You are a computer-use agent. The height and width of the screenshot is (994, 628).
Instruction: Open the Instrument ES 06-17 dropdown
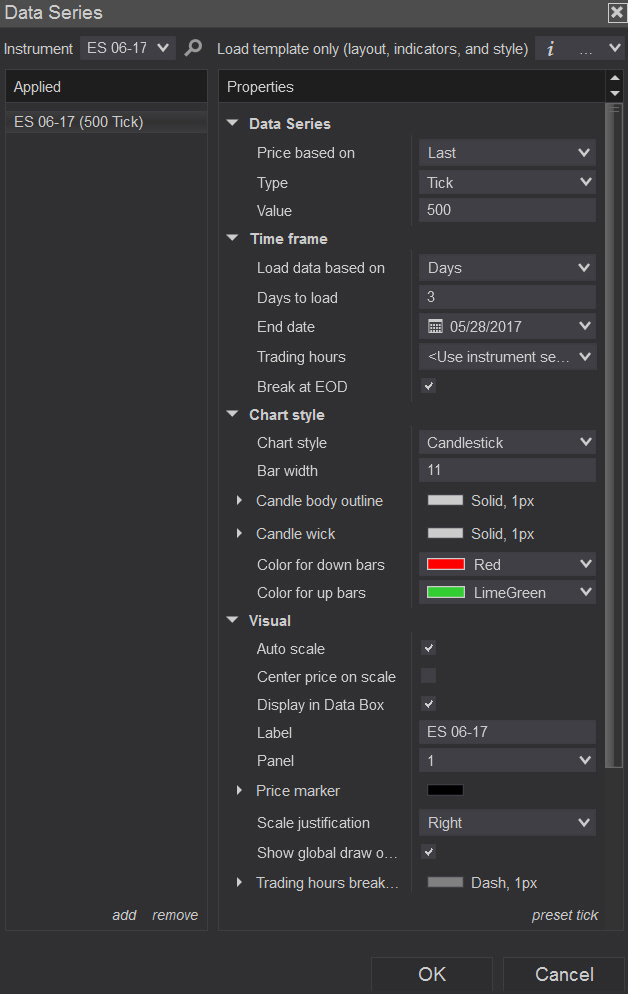pos(128,48)
